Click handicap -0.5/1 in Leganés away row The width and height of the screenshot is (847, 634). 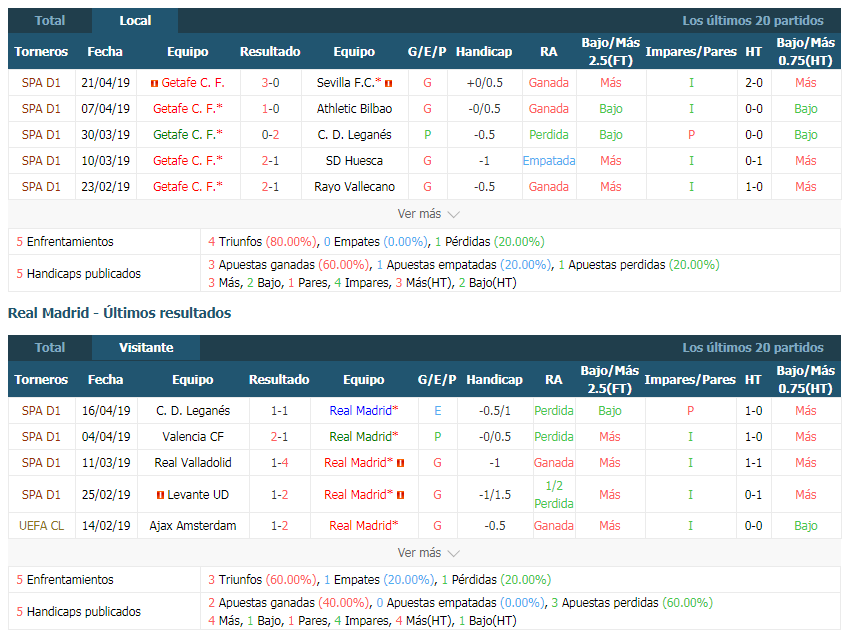(494, 410)
